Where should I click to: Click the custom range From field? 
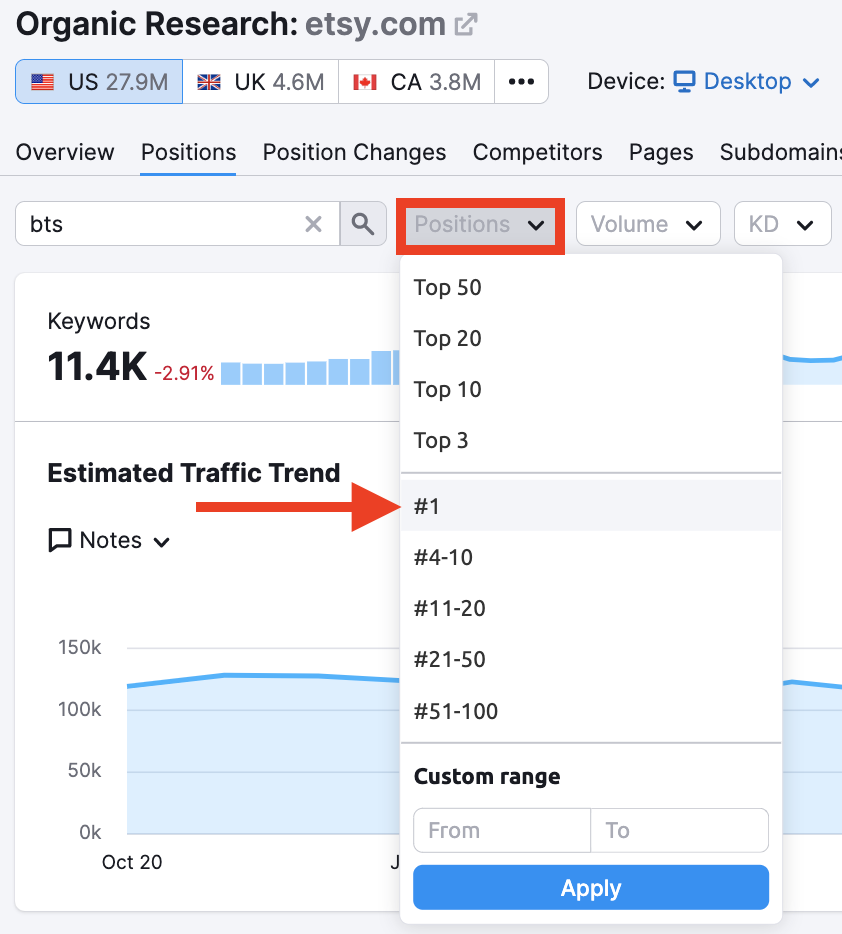coord(502,830)
